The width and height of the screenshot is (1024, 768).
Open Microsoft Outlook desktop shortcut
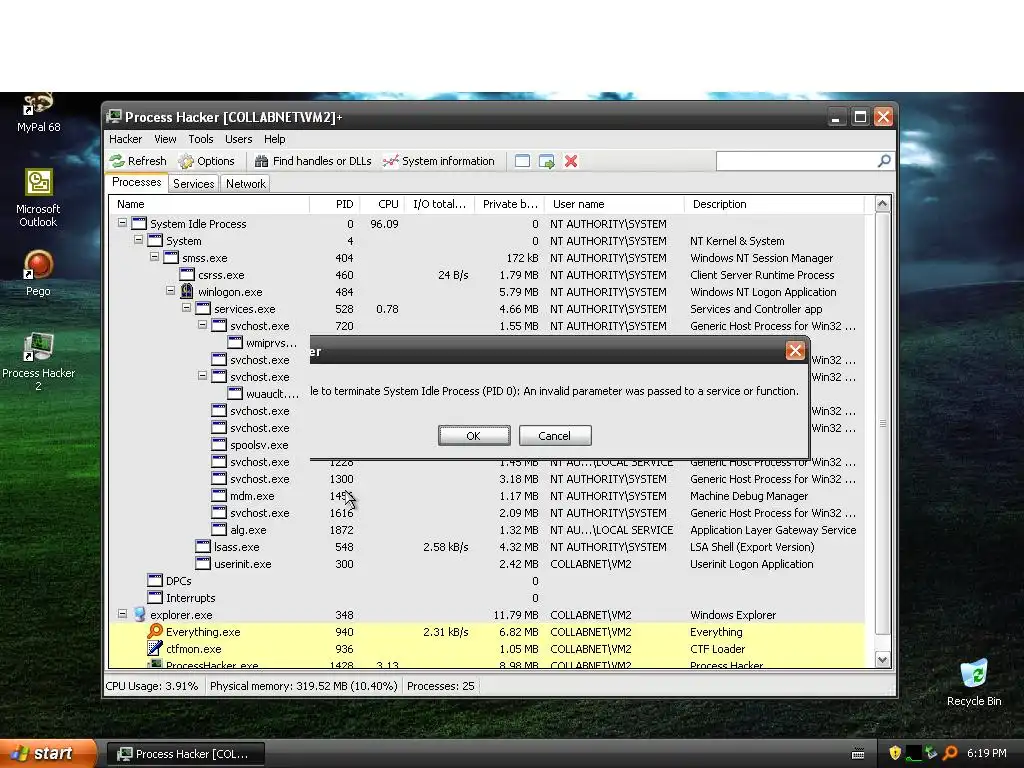(x=39, y=198)
